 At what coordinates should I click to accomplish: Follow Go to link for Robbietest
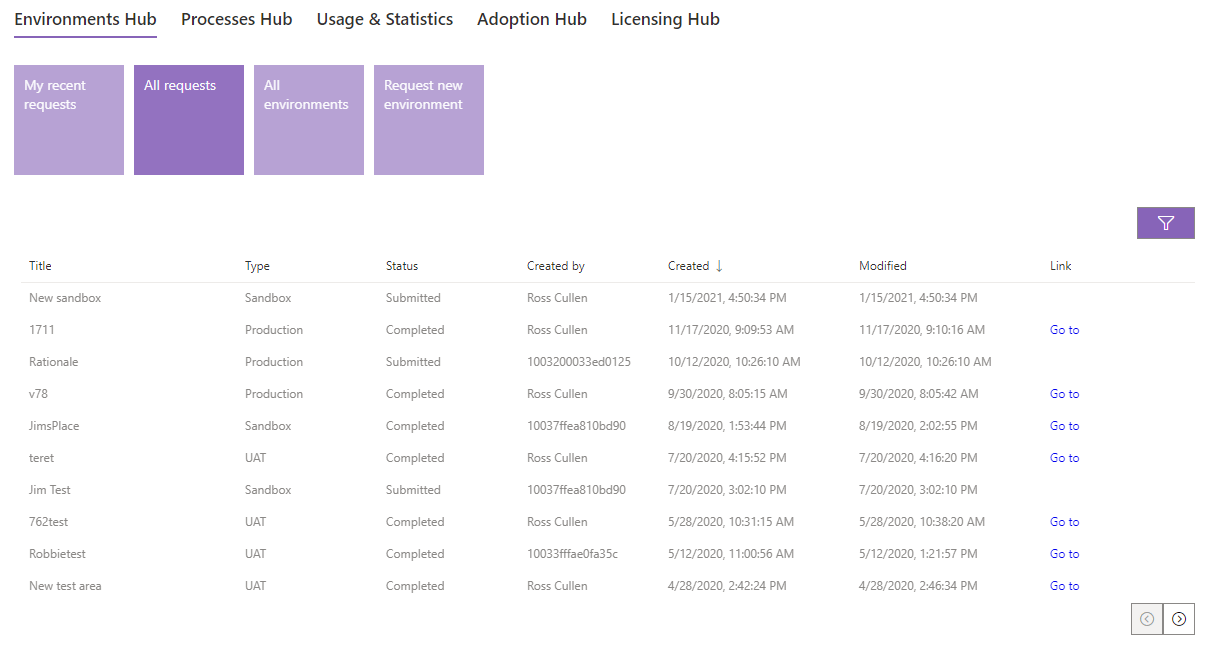[x=1064, y=554]
